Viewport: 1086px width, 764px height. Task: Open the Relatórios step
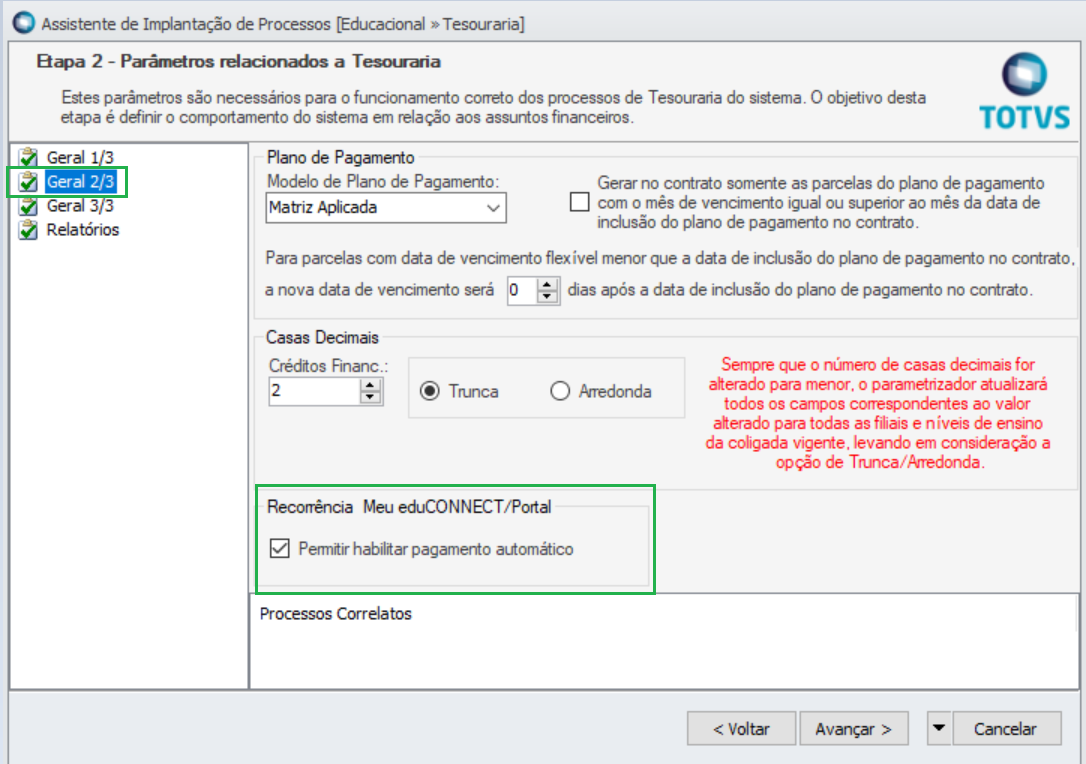click(82, 229)
